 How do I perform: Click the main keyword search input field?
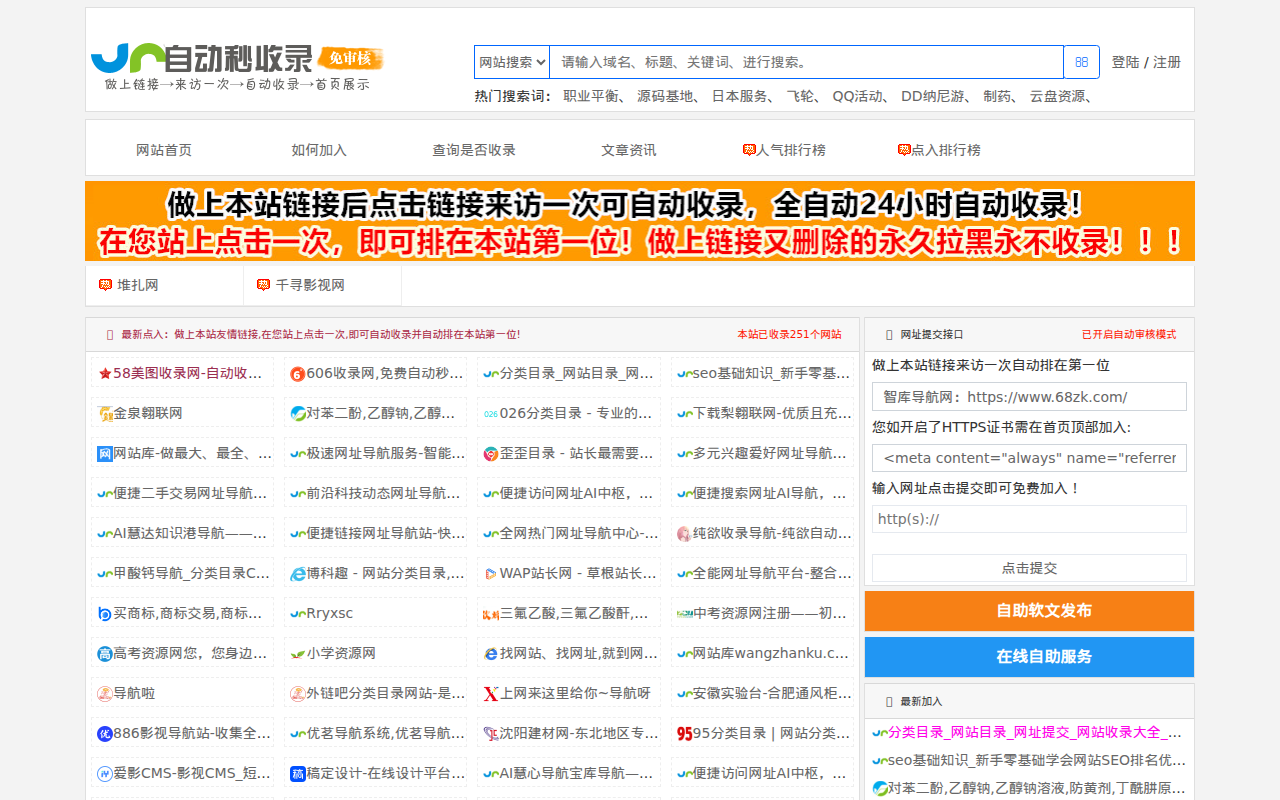click(x=806, y=62)
